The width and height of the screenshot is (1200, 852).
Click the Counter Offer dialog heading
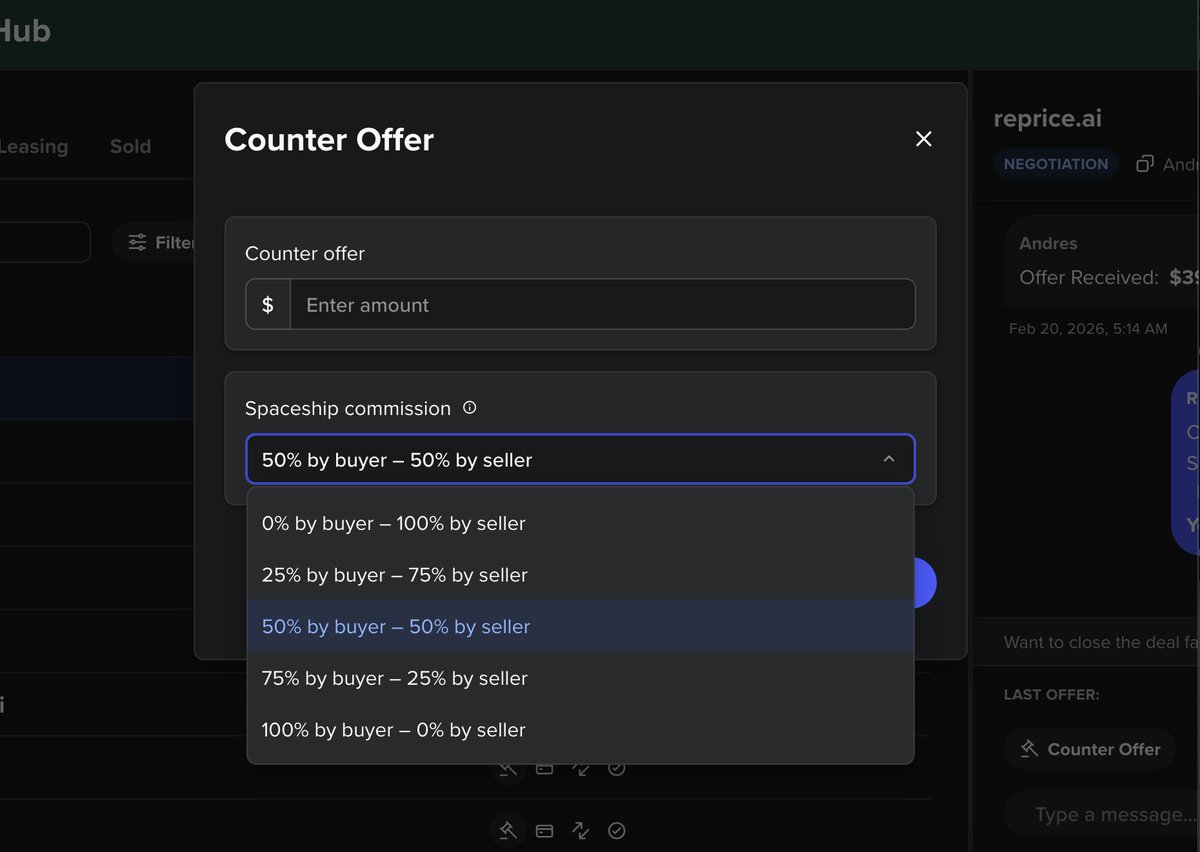(x=329, y=139)
